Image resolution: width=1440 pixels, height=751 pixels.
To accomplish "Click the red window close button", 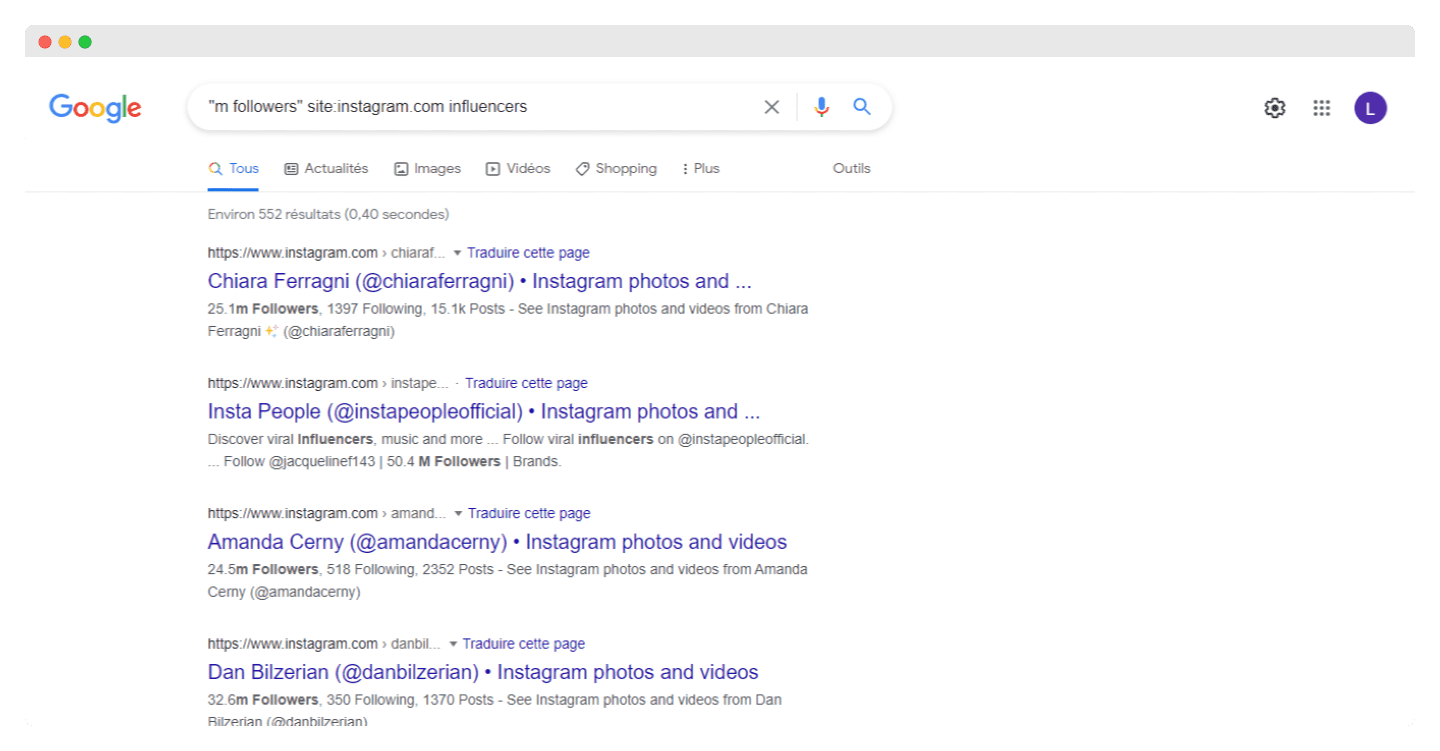I will (x=45, y=42).
